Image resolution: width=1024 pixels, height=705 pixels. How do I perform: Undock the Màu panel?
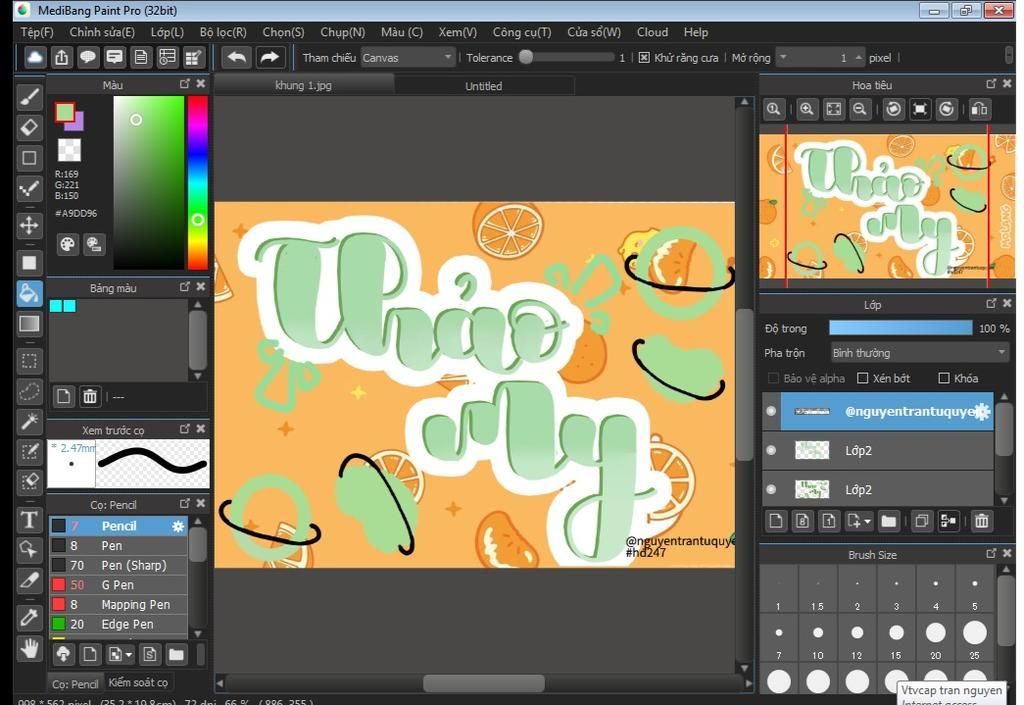point(185,84)
